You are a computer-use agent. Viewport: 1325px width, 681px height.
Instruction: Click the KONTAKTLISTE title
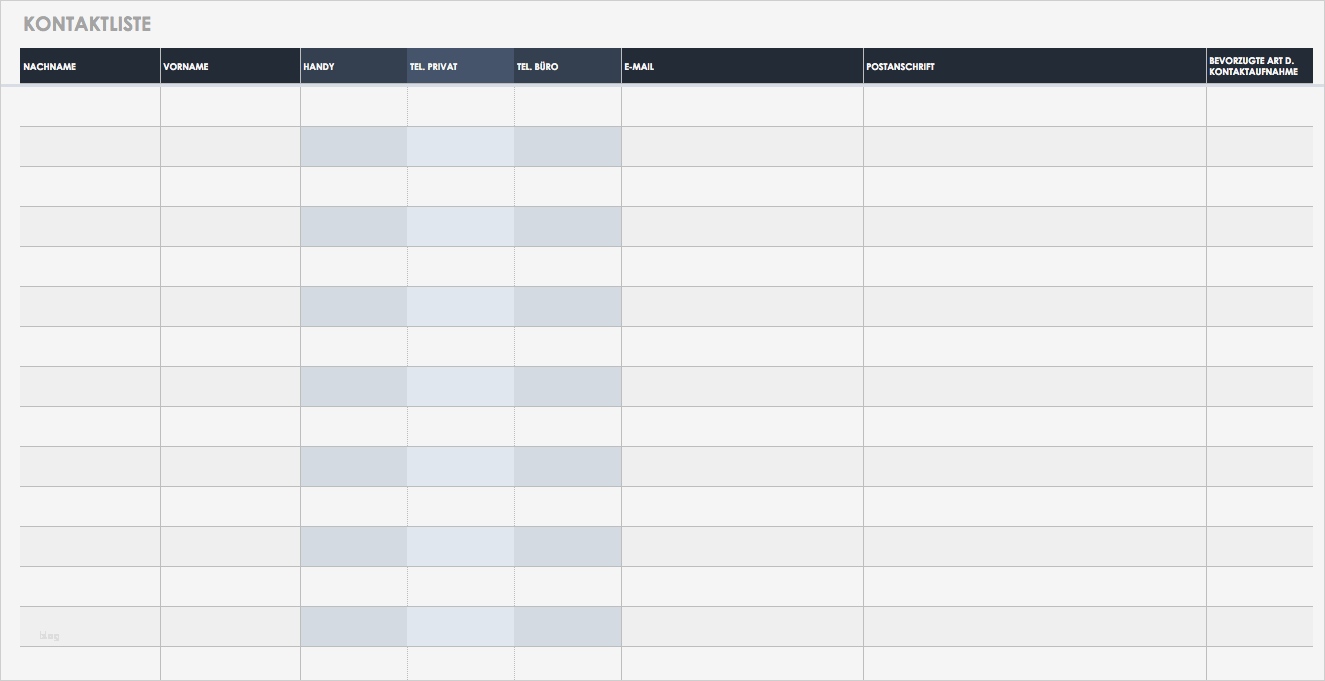click(x=87, y=24)
